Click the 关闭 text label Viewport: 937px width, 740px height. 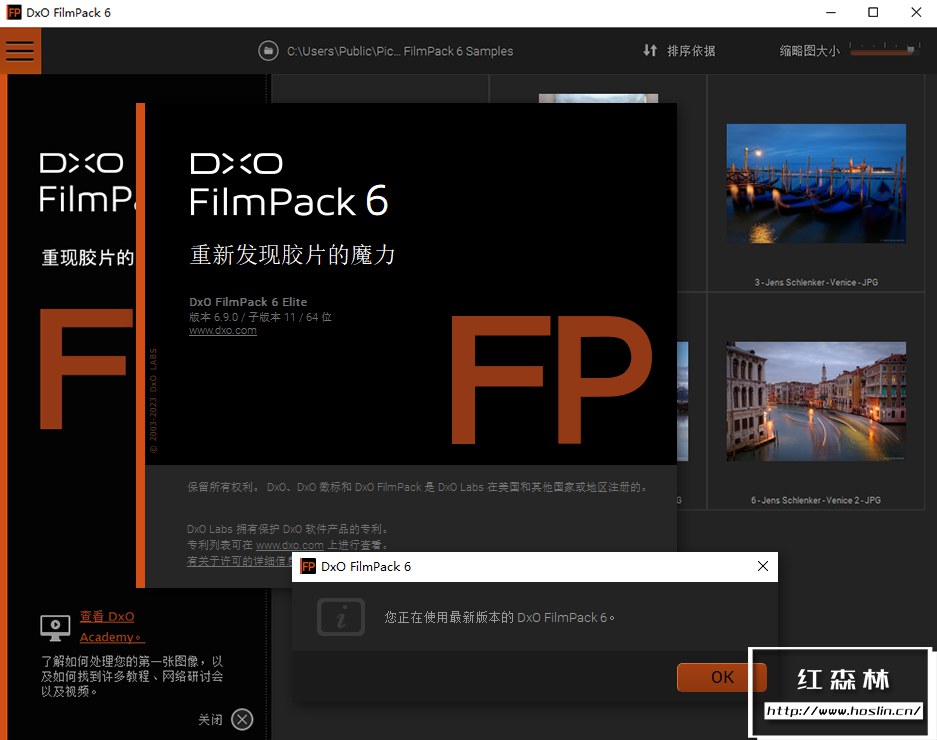pos(210,720)
